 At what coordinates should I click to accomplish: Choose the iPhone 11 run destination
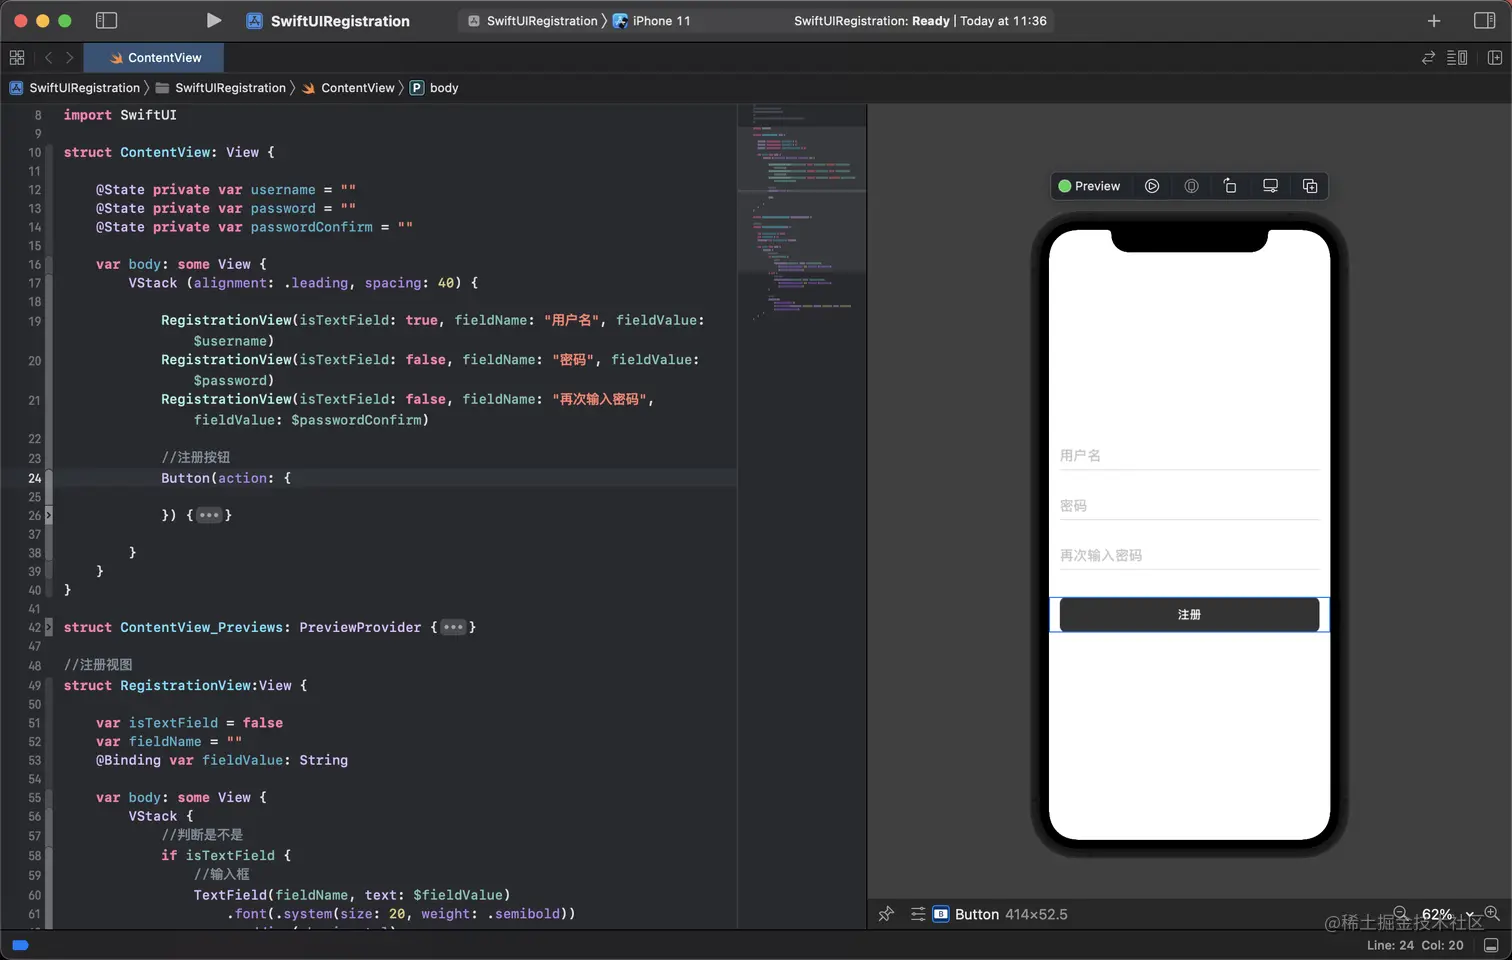point(652,21)
